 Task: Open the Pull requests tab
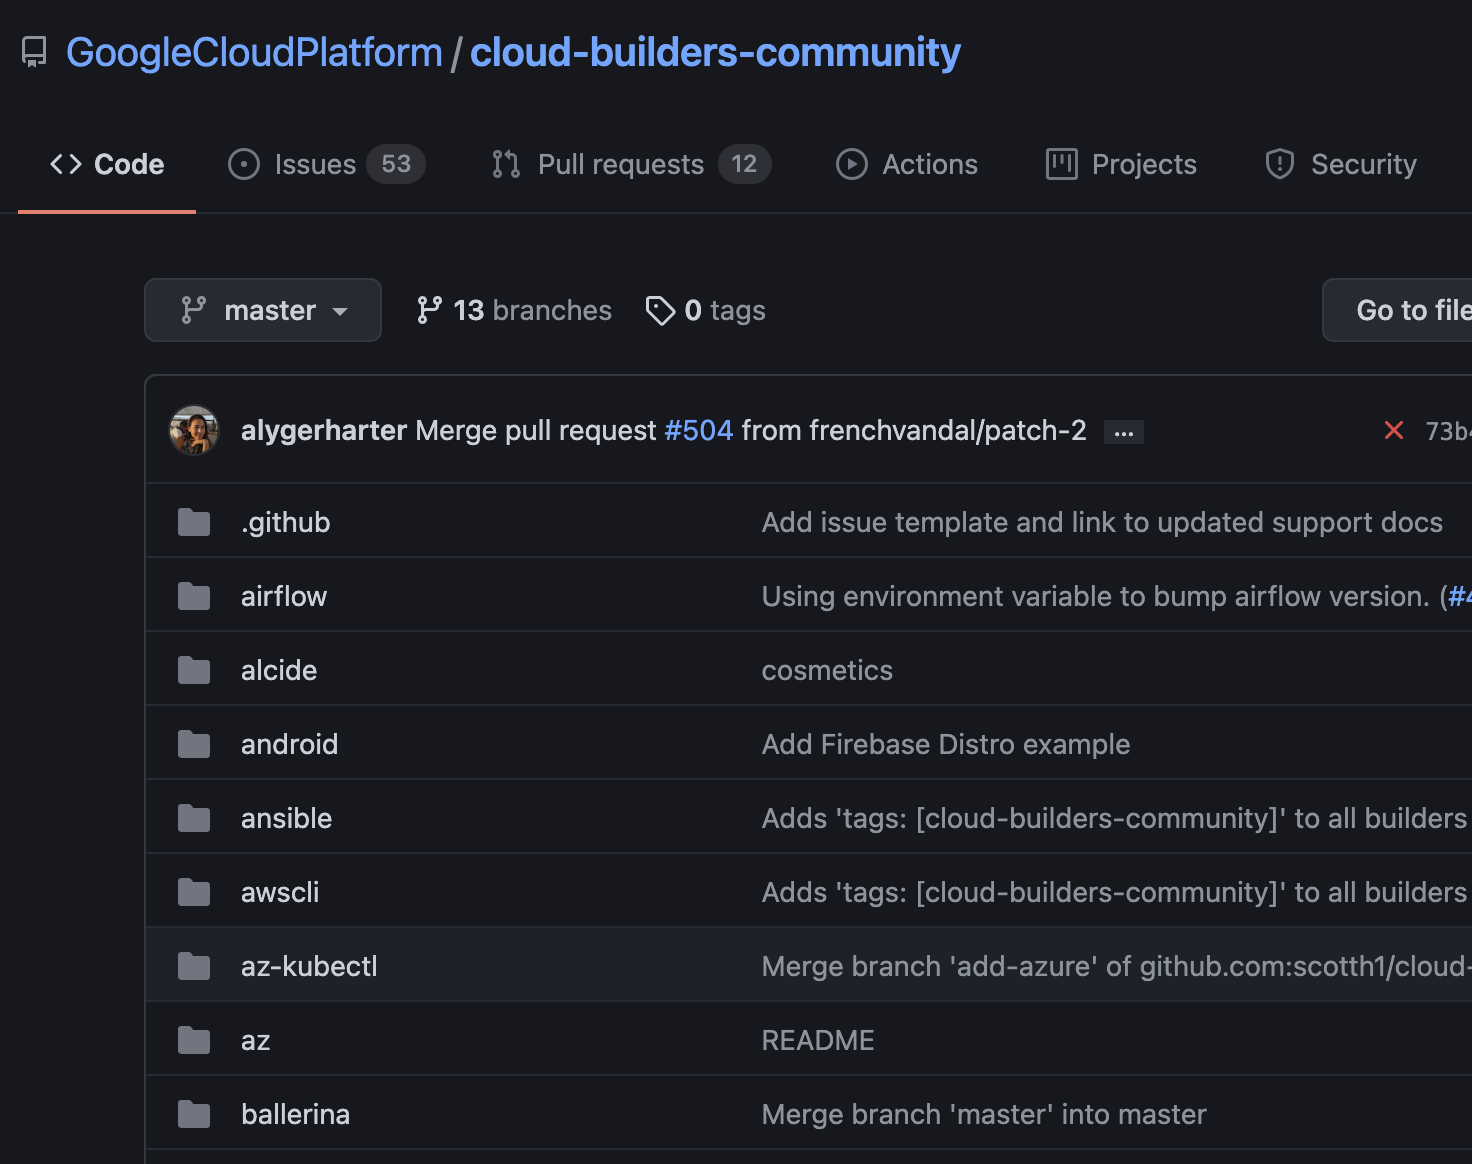(630, 164)
